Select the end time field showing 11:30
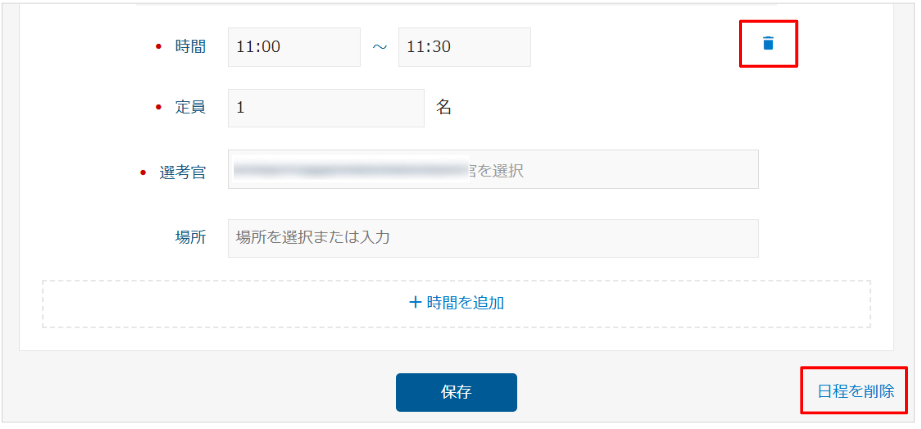Image resolution: width=921 pixels, height=429 pixels. click(463, 47)
